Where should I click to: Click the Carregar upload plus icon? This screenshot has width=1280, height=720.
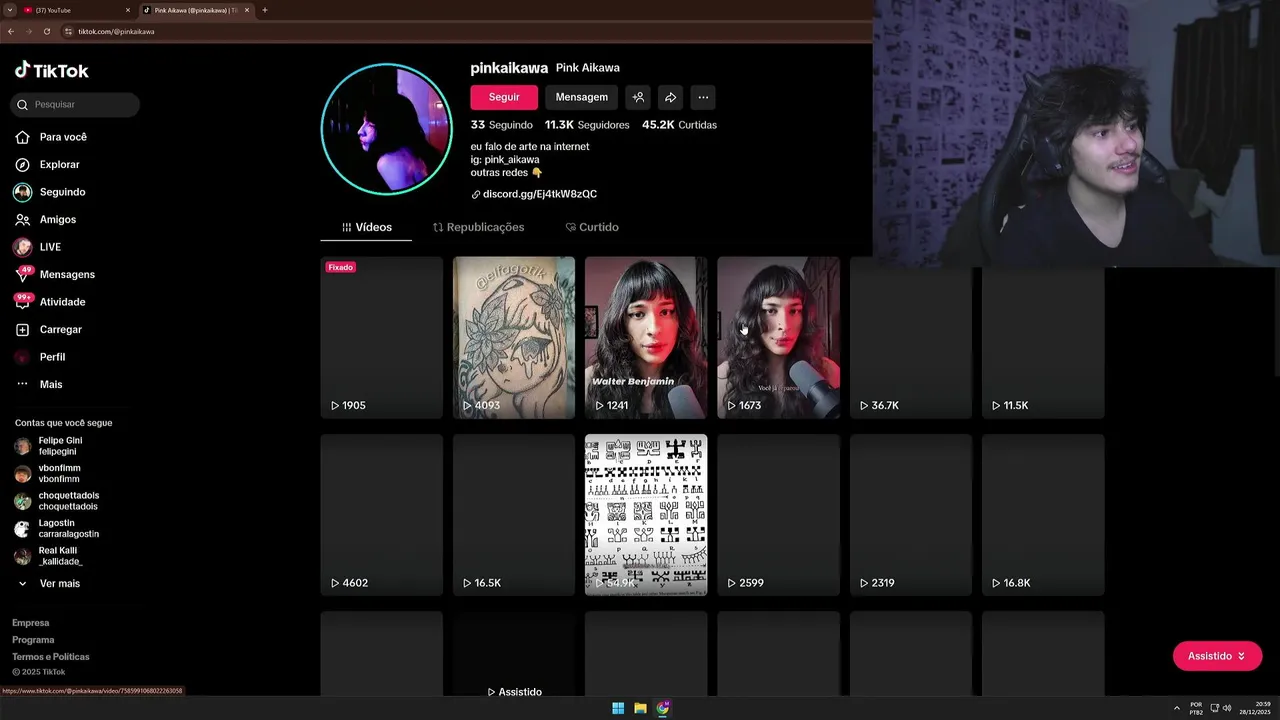[22, 329]
